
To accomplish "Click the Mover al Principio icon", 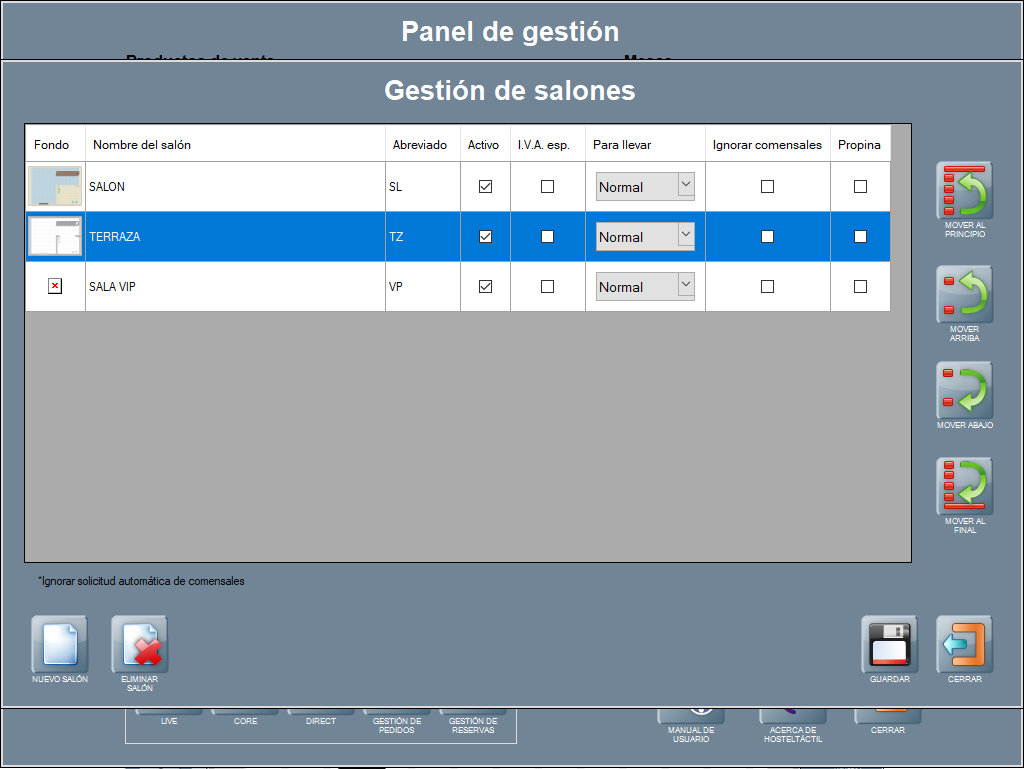I will [x=964, y=190].
